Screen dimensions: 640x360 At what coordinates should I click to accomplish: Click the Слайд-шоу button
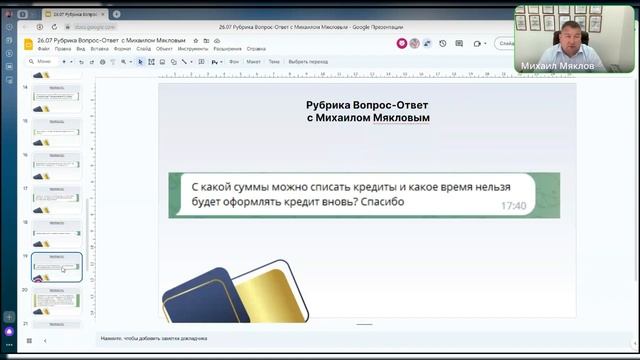pos(504,43)
